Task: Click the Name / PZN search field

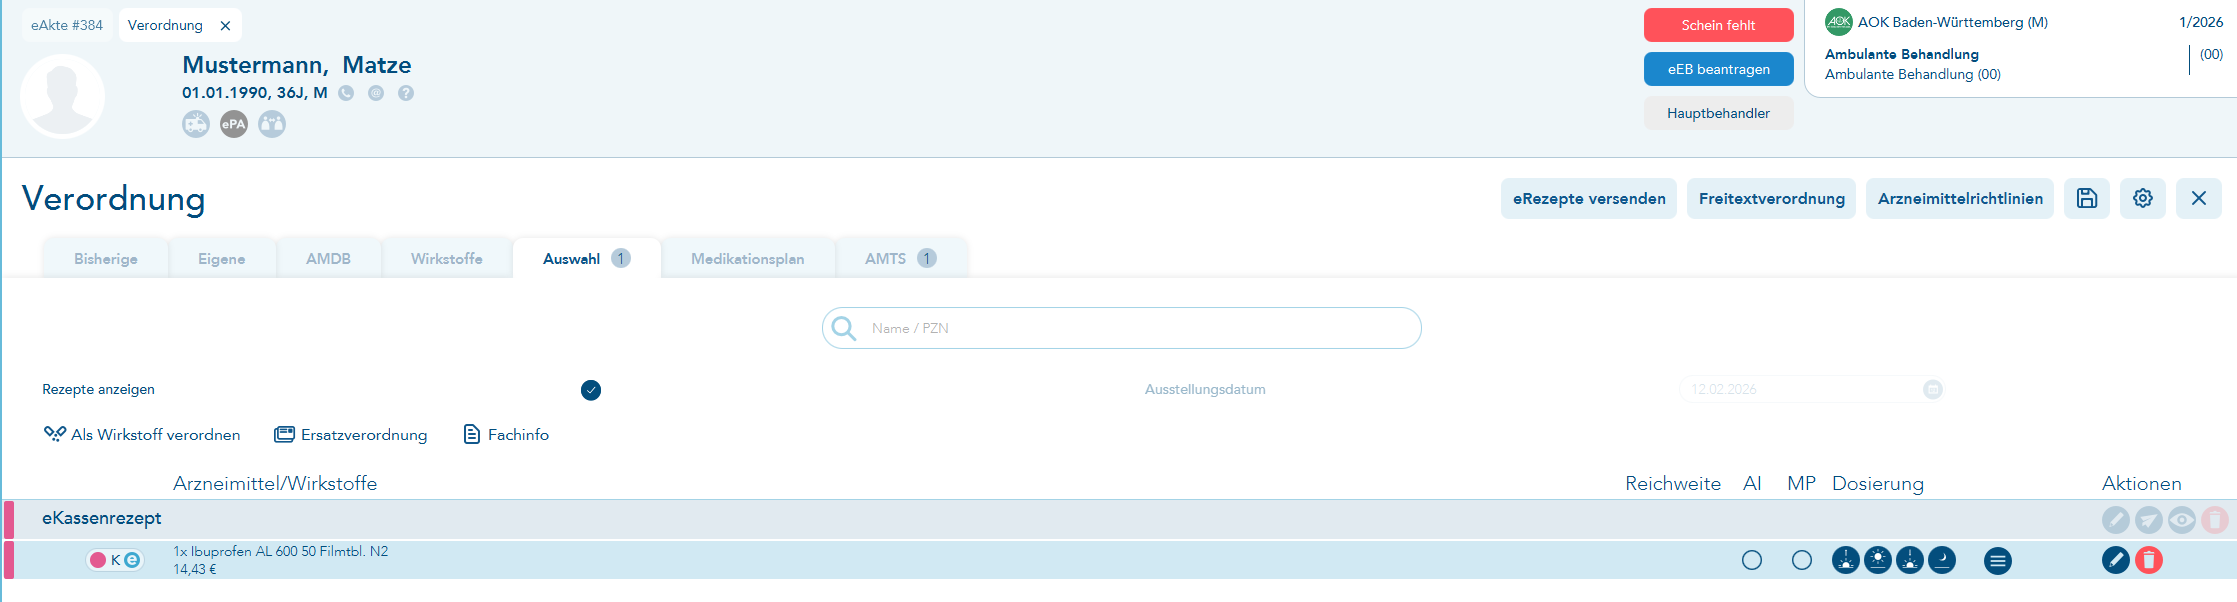Action: pos(1121,328)
